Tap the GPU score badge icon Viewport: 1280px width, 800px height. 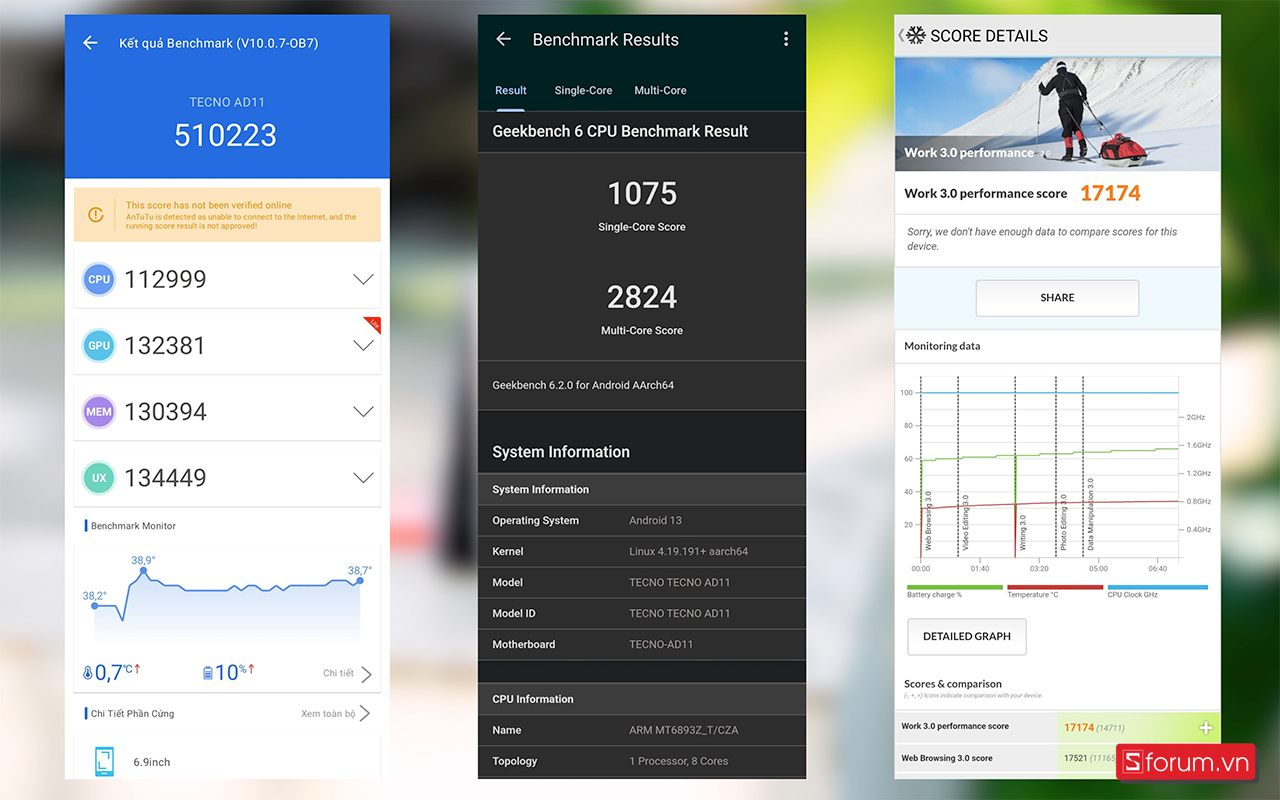[x=99, y=345]
